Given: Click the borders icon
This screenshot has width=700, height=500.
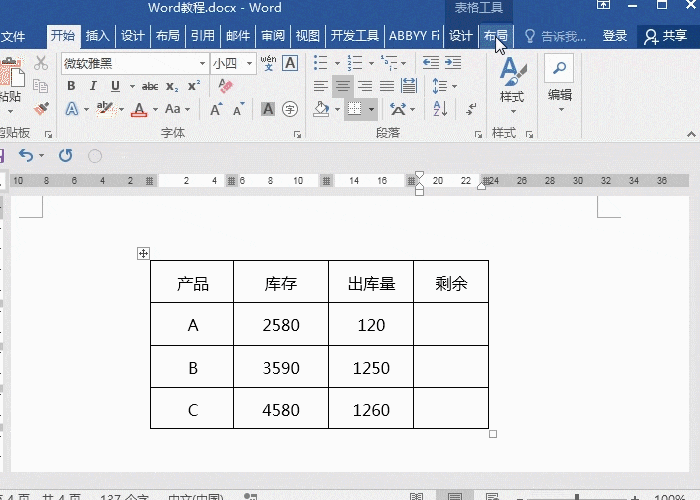Looking at the screenshot, I should (x=355, y=109).
